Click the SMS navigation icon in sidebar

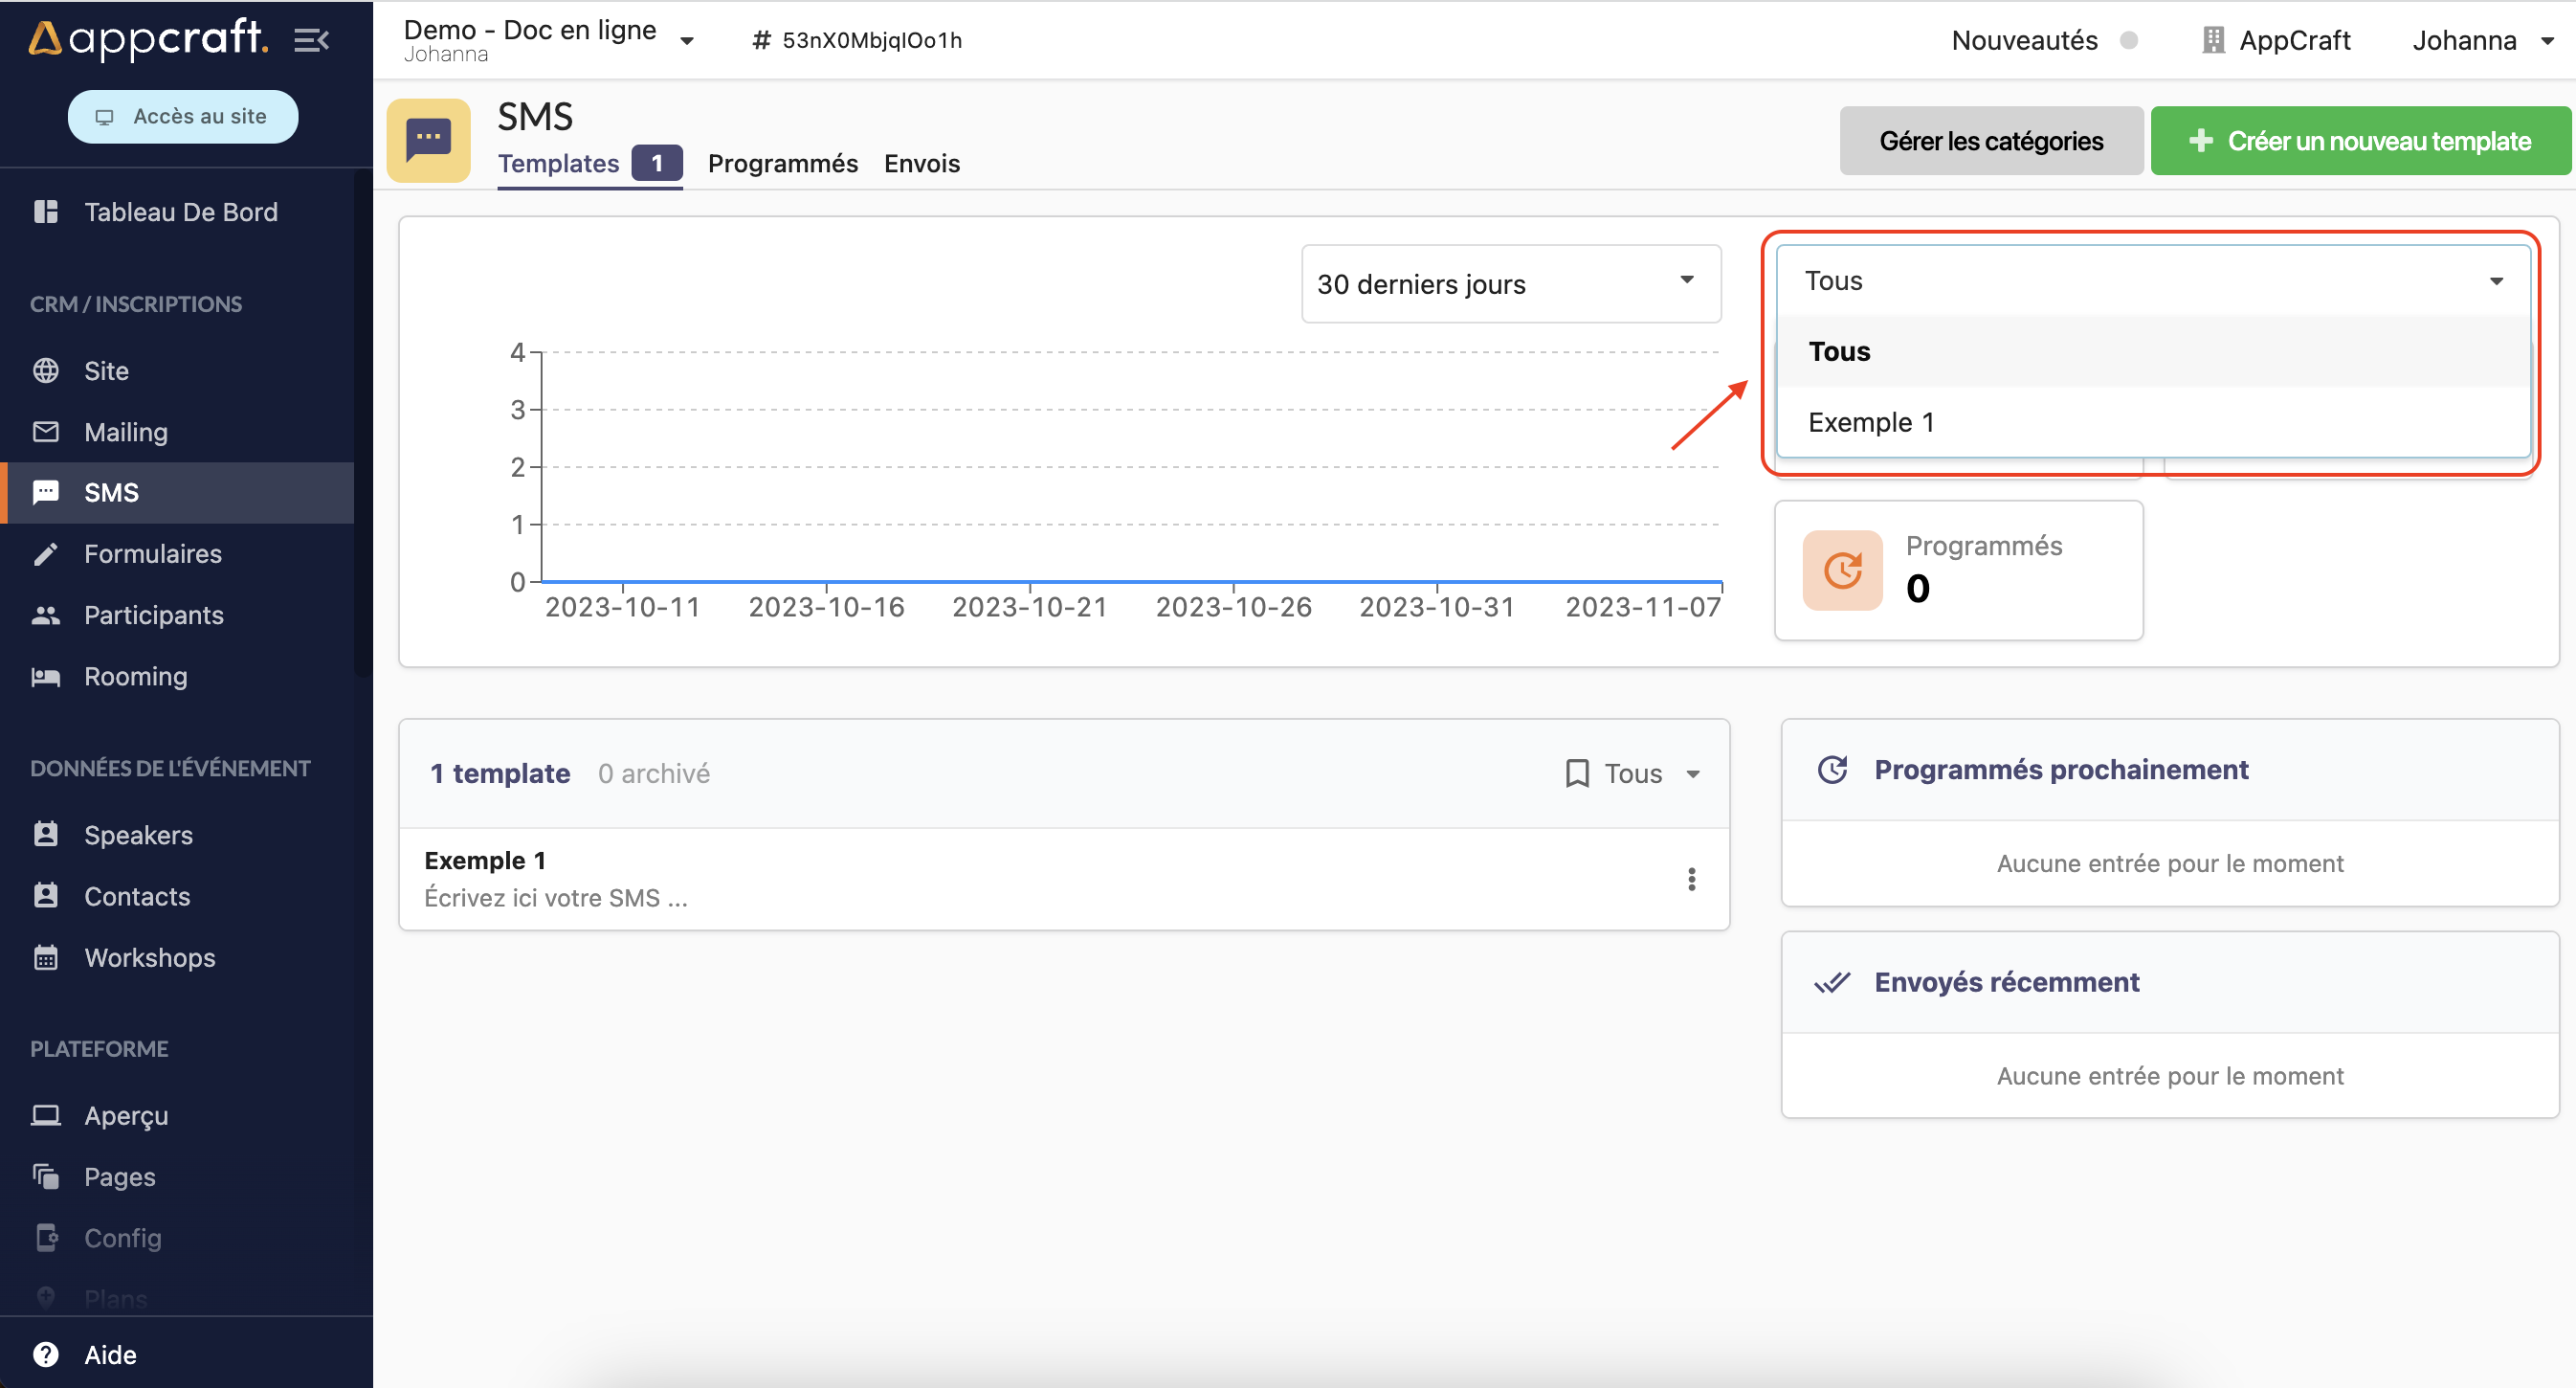coord(48,492)
